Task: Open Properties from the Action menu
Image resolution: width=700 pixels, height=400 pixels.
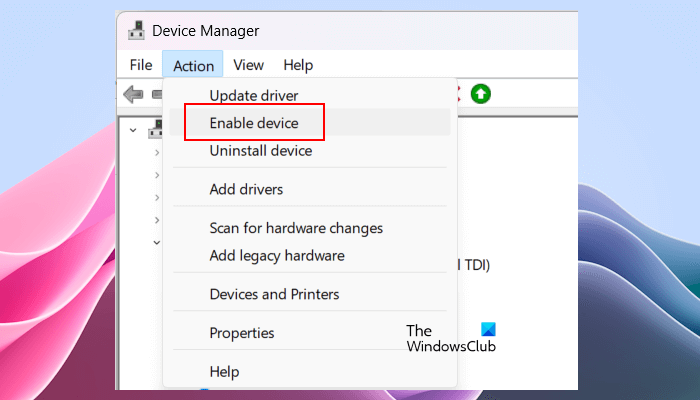Action: click(x=241, y=333)
